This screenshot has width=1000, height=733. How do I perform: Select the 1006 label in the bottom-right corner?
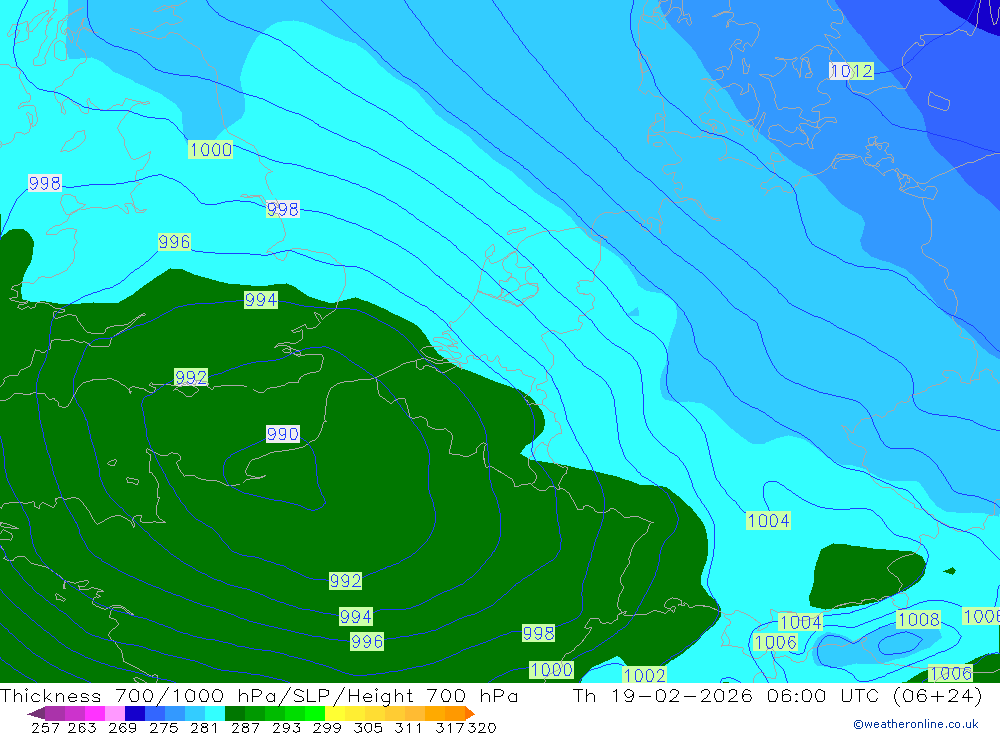click(x=950, y=674)
